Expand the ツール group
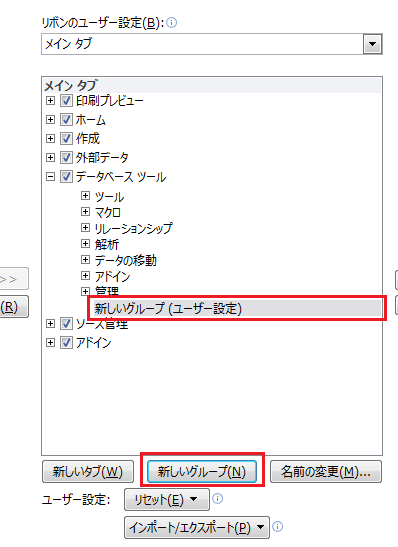This screenshot has width=398, height=547. [85, 195]
